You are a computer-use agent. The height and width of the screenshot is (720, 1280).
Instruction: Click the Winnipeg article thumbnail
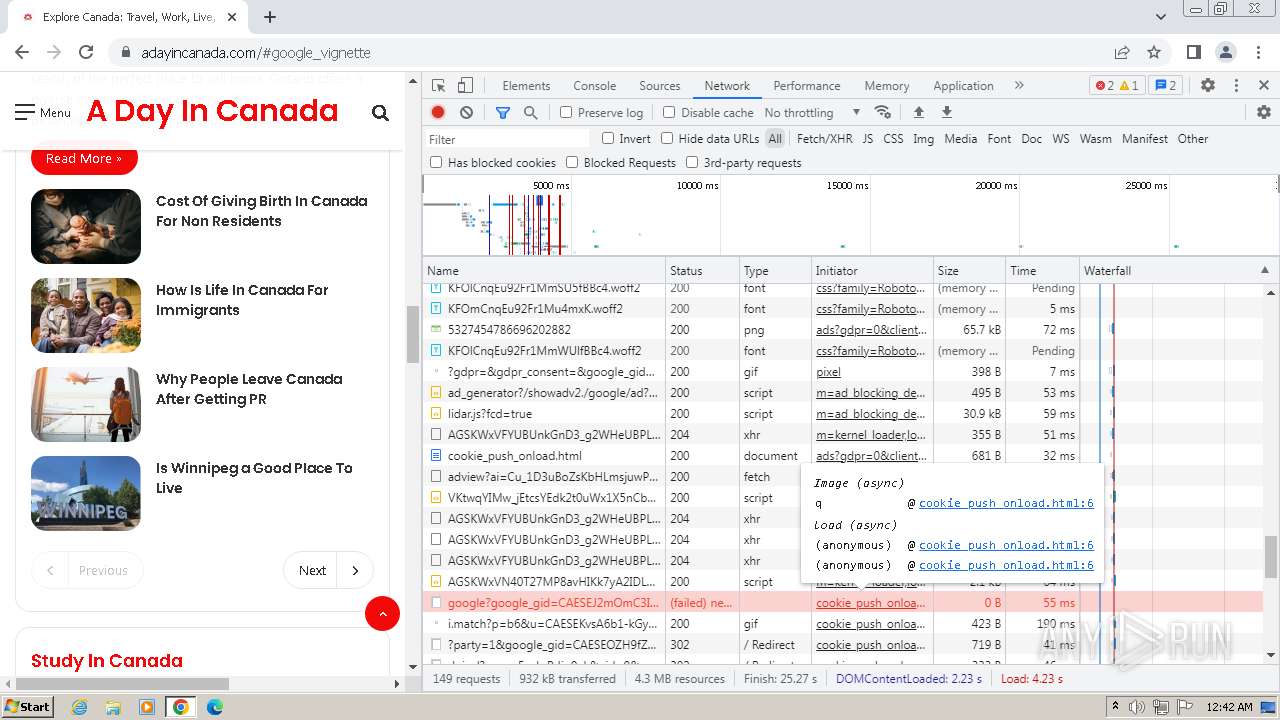coord(86,493)
